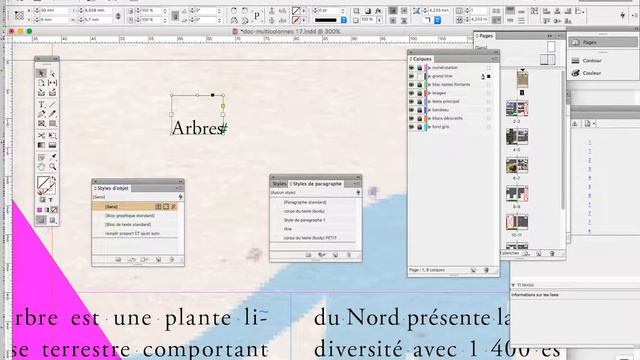Click trash icon in Styles d'objet panel
Viewport: 640px width, 360px height.
172,260
